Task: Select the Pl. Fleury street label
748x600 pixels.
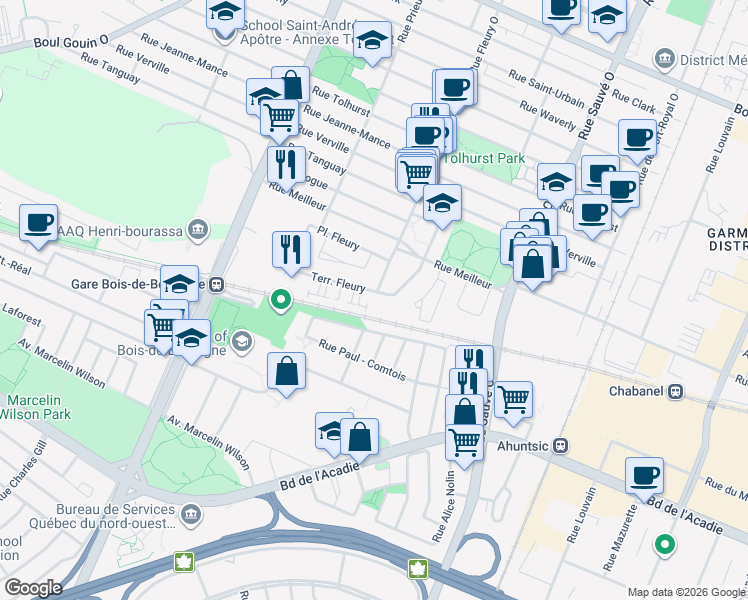Action: click(x=338, y=238)
